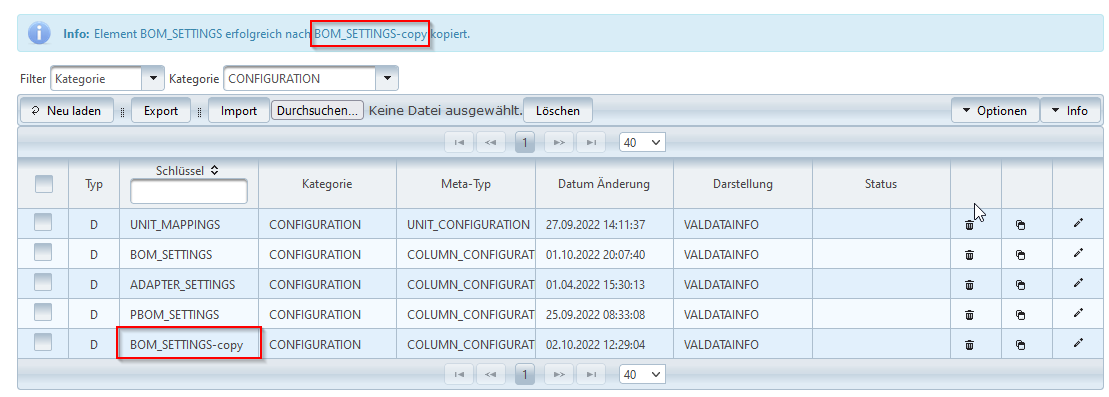Edit the BOM_SETTINGS element with pencil icon

click(1078, 253)
